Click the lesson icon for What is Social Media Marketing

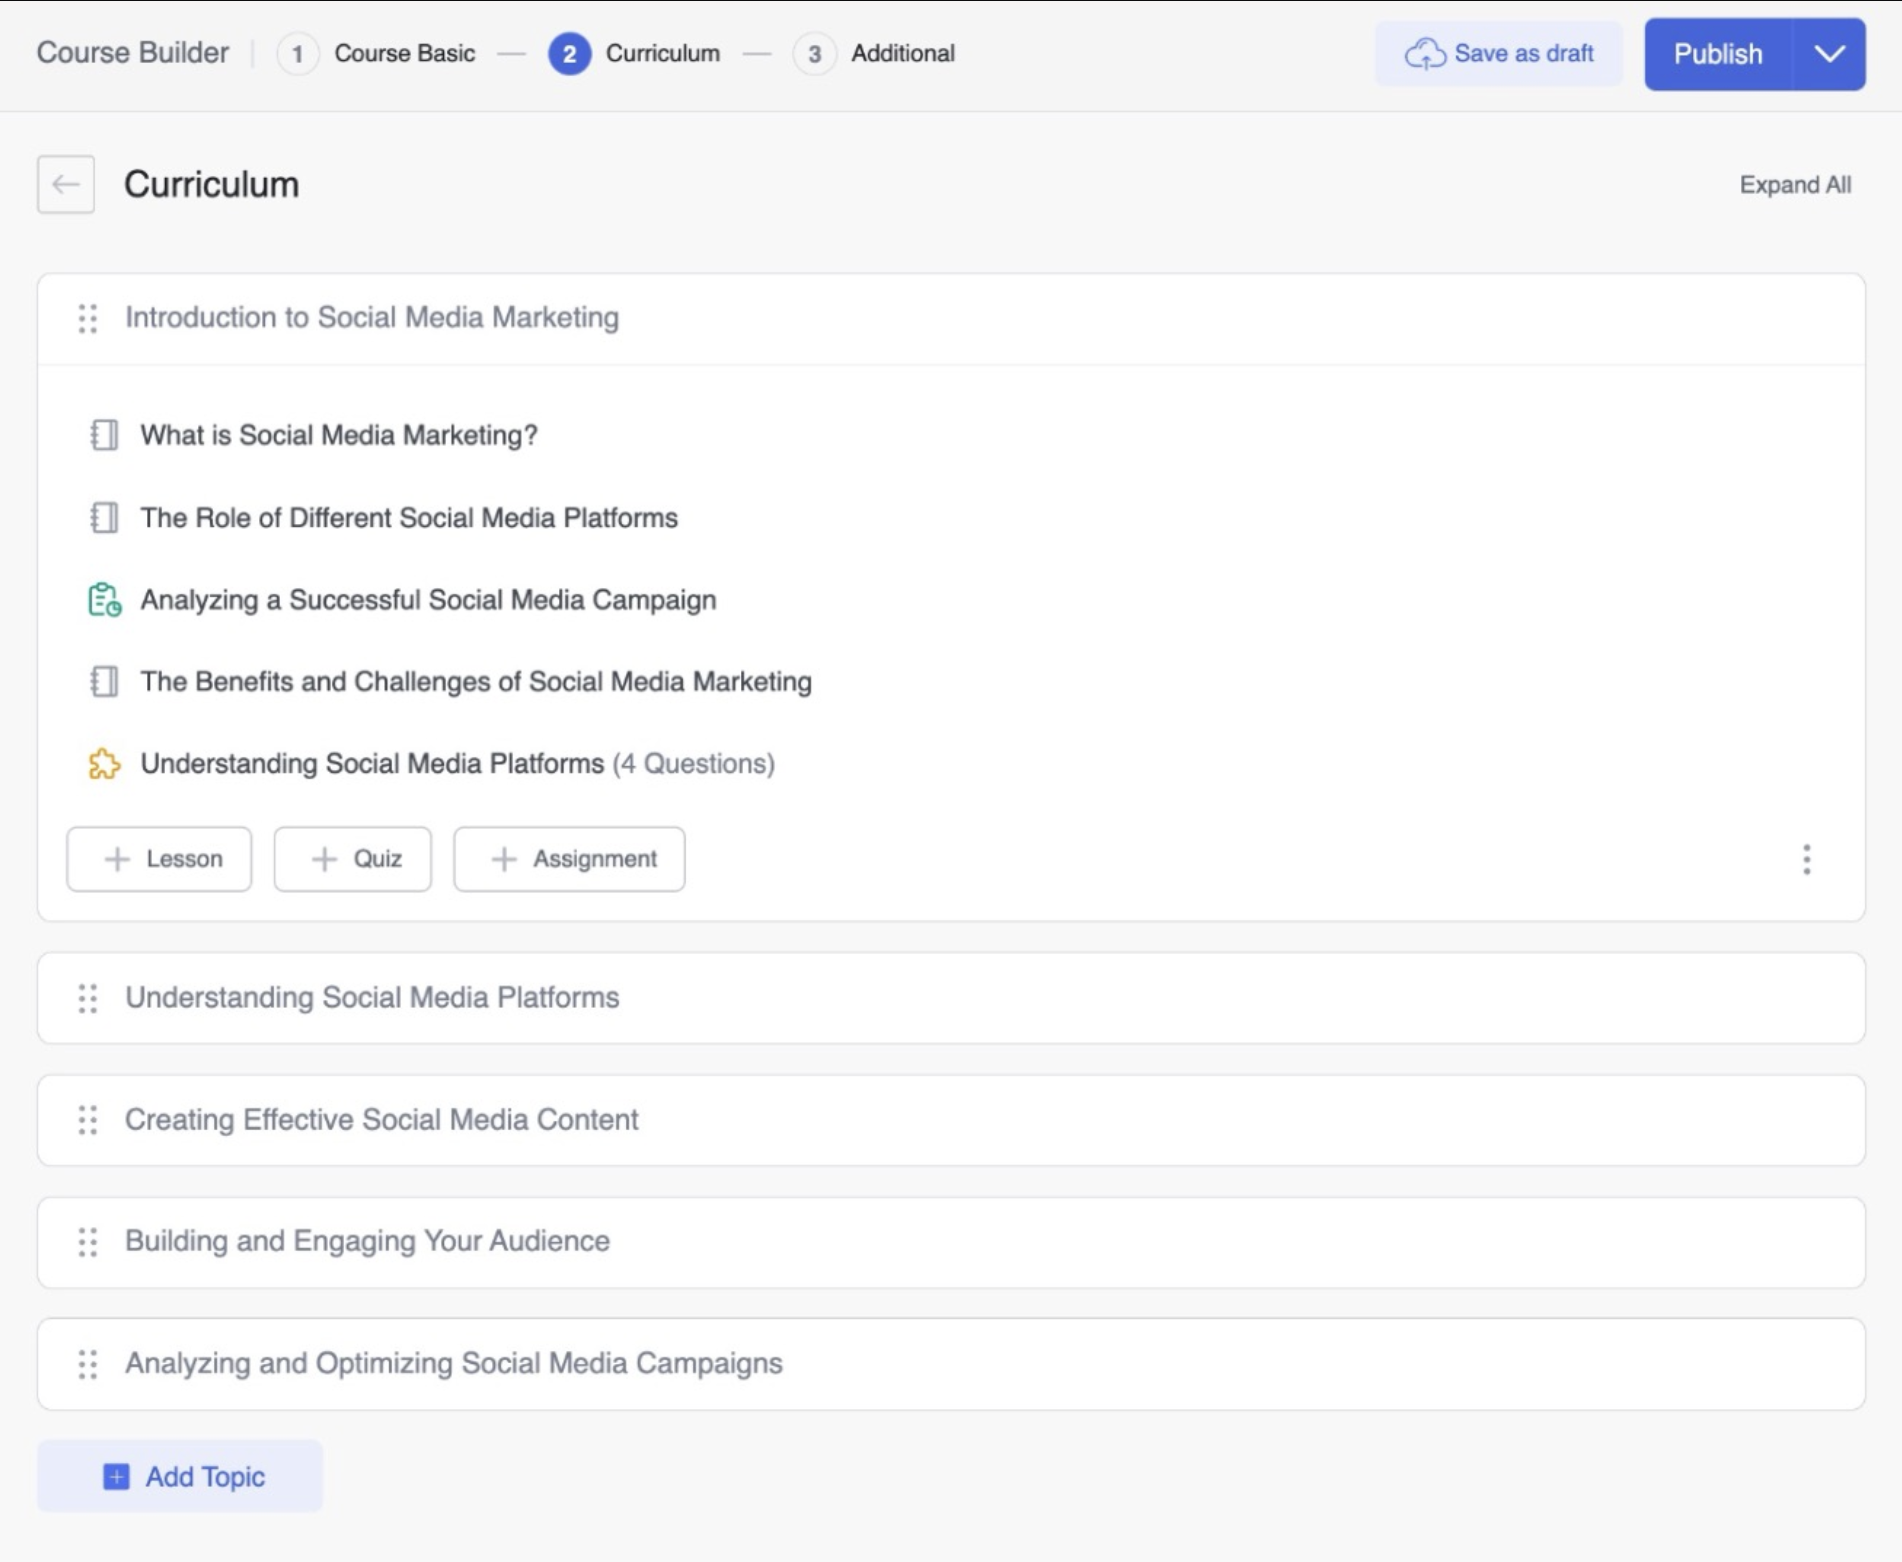point(104,435)
